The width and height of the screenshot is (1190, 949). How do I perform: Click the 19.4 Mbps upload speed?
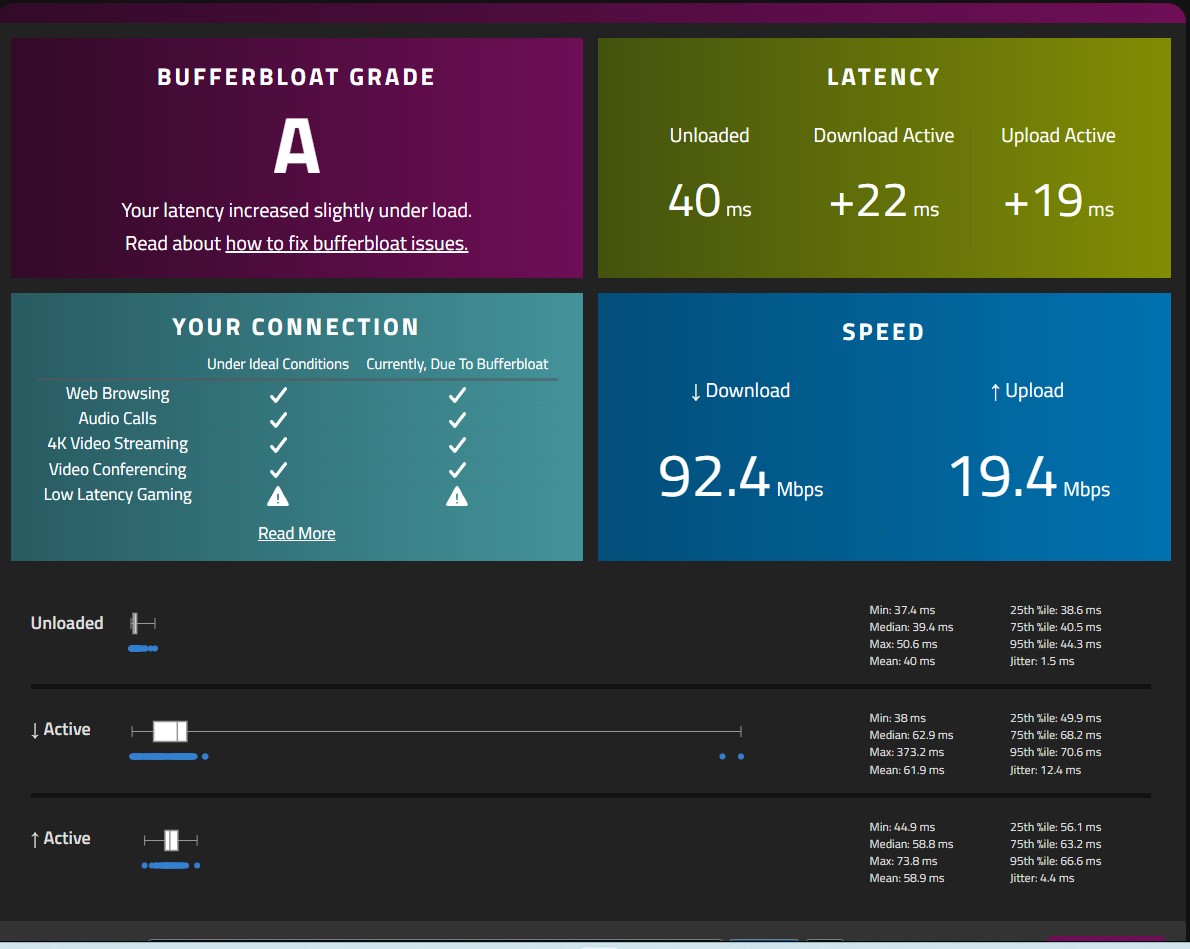1030,478
